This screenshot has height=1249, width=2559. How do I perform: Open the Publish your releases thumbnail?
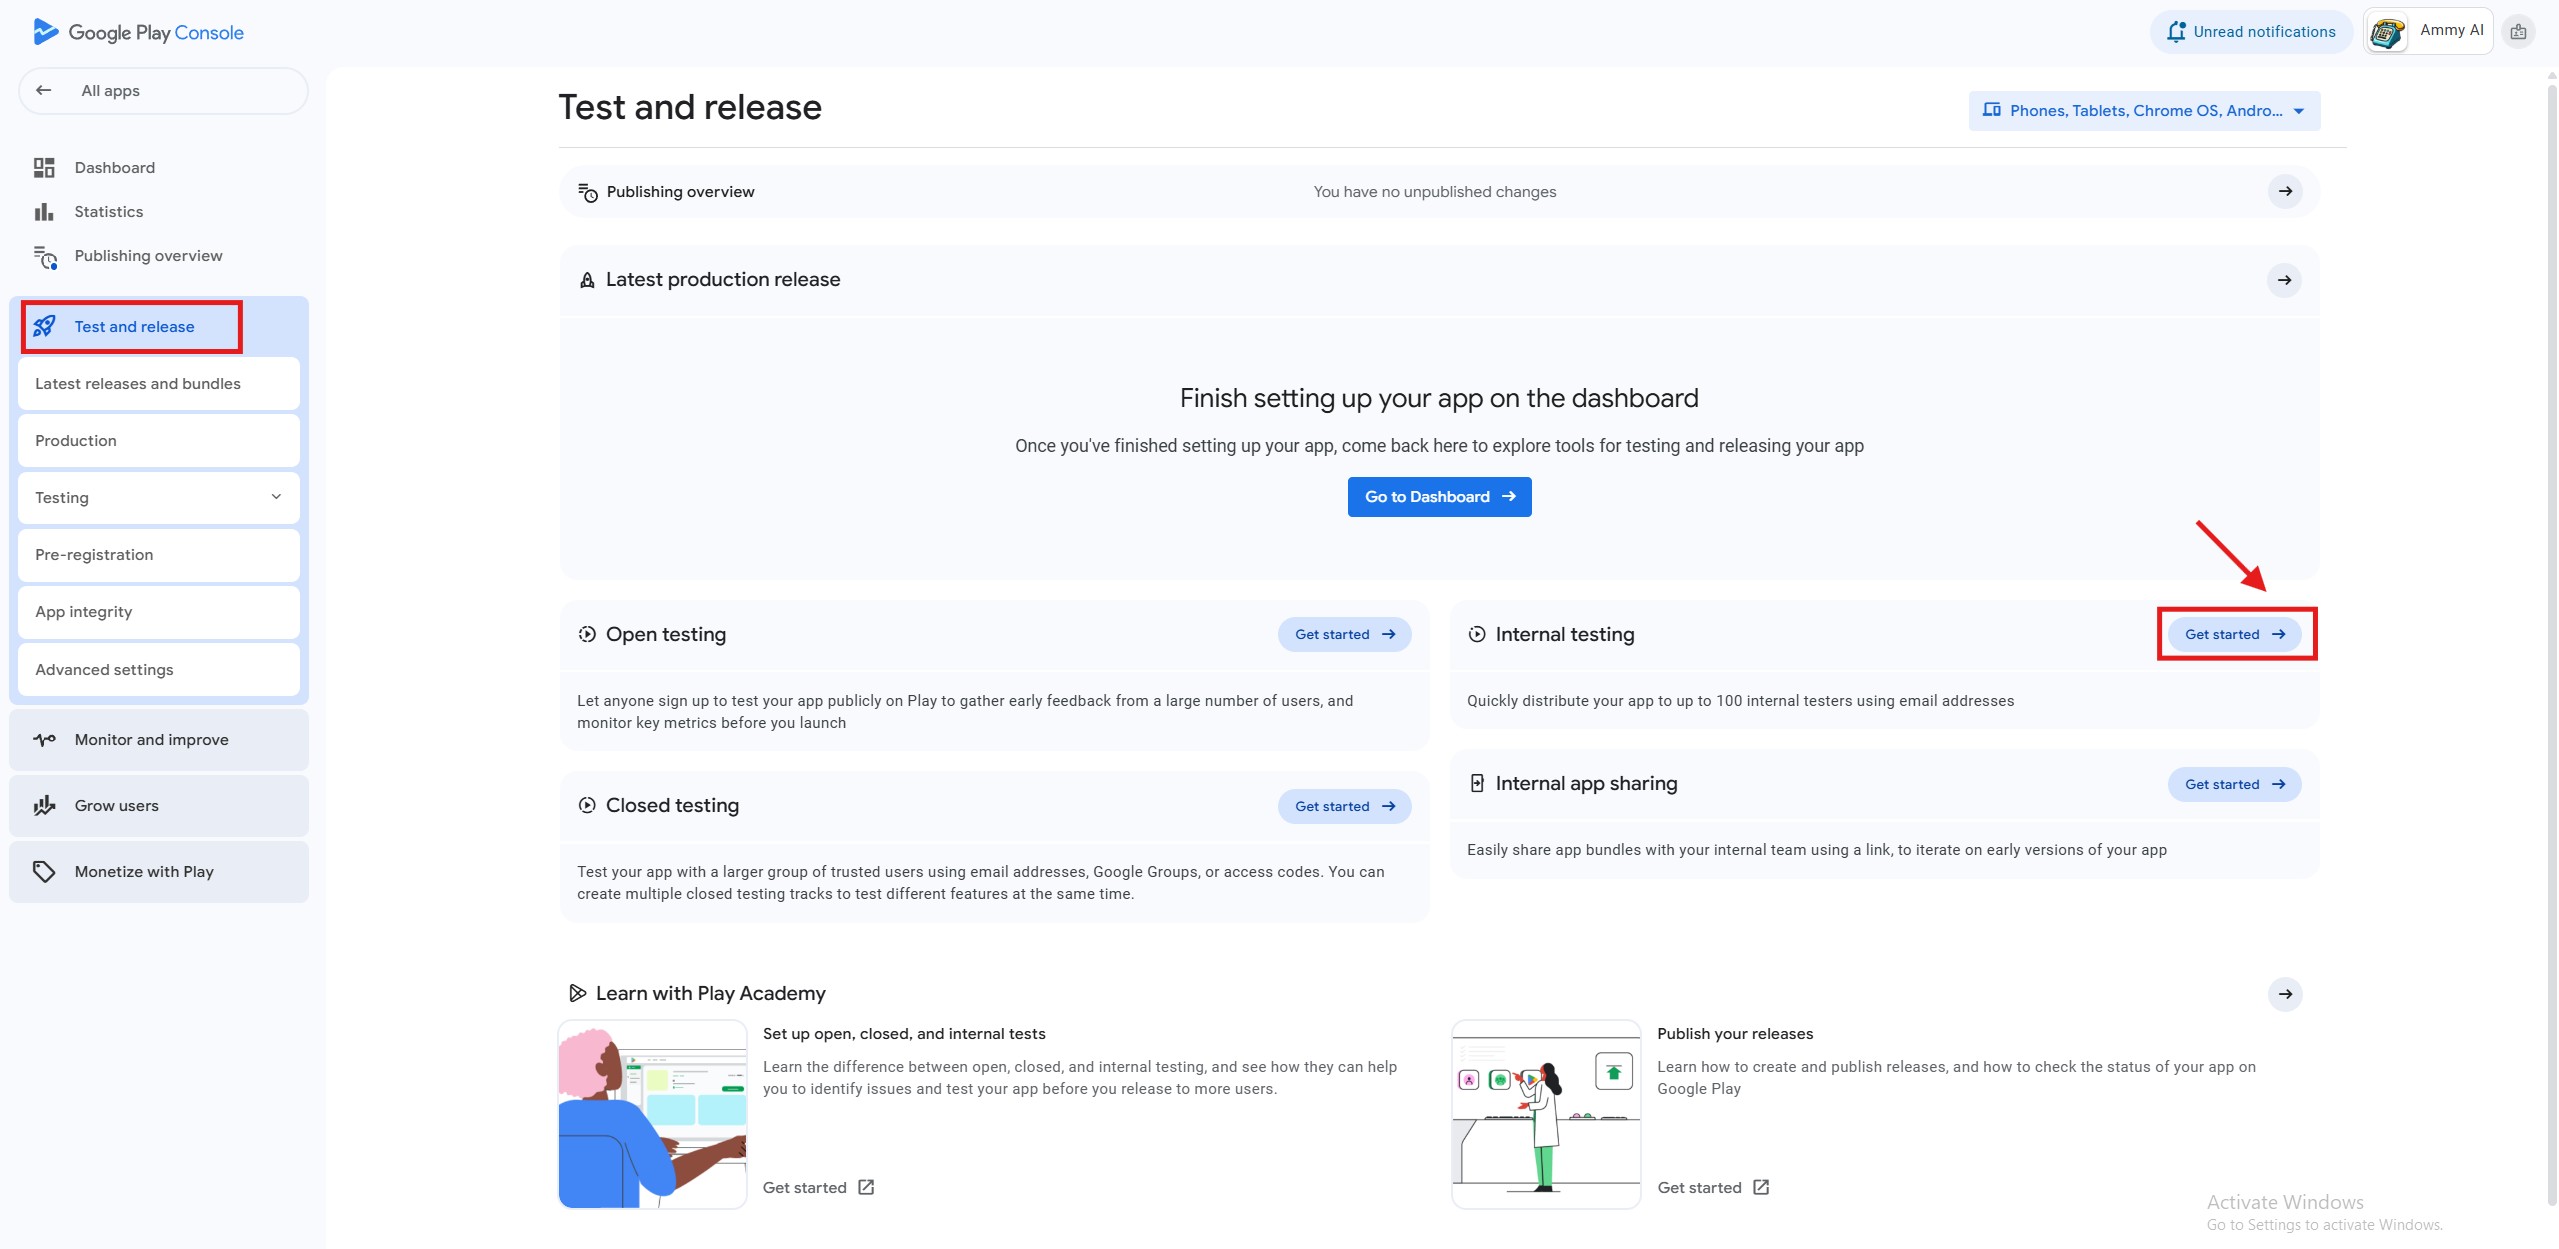click(1545, 1114)
